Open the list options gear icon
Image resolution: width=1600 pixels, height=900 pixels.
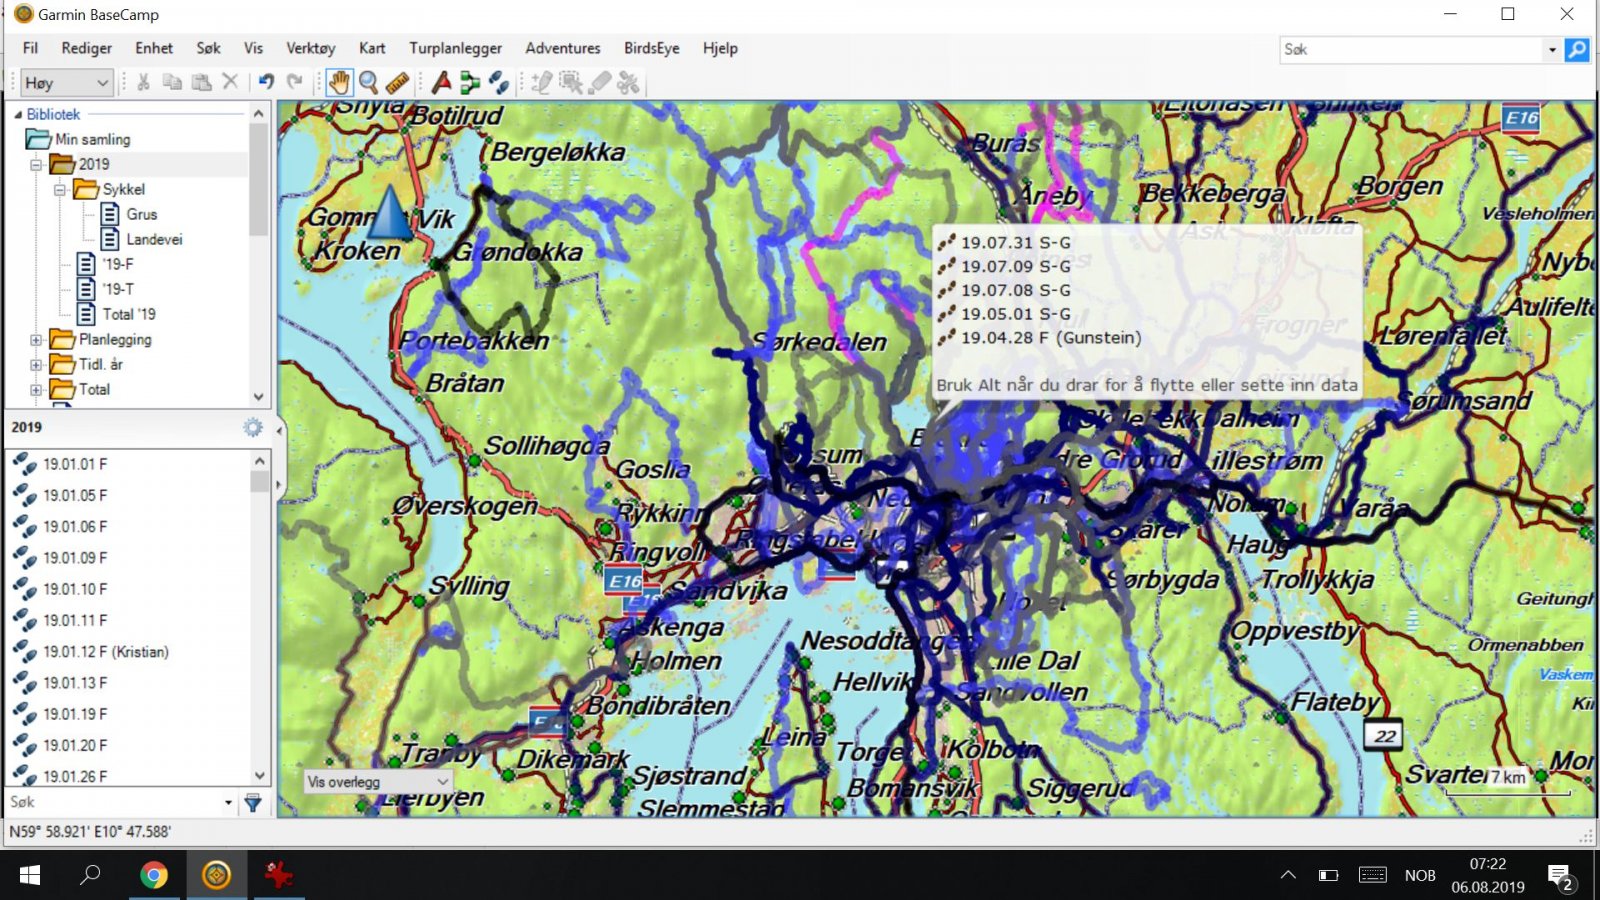point(253,427)
